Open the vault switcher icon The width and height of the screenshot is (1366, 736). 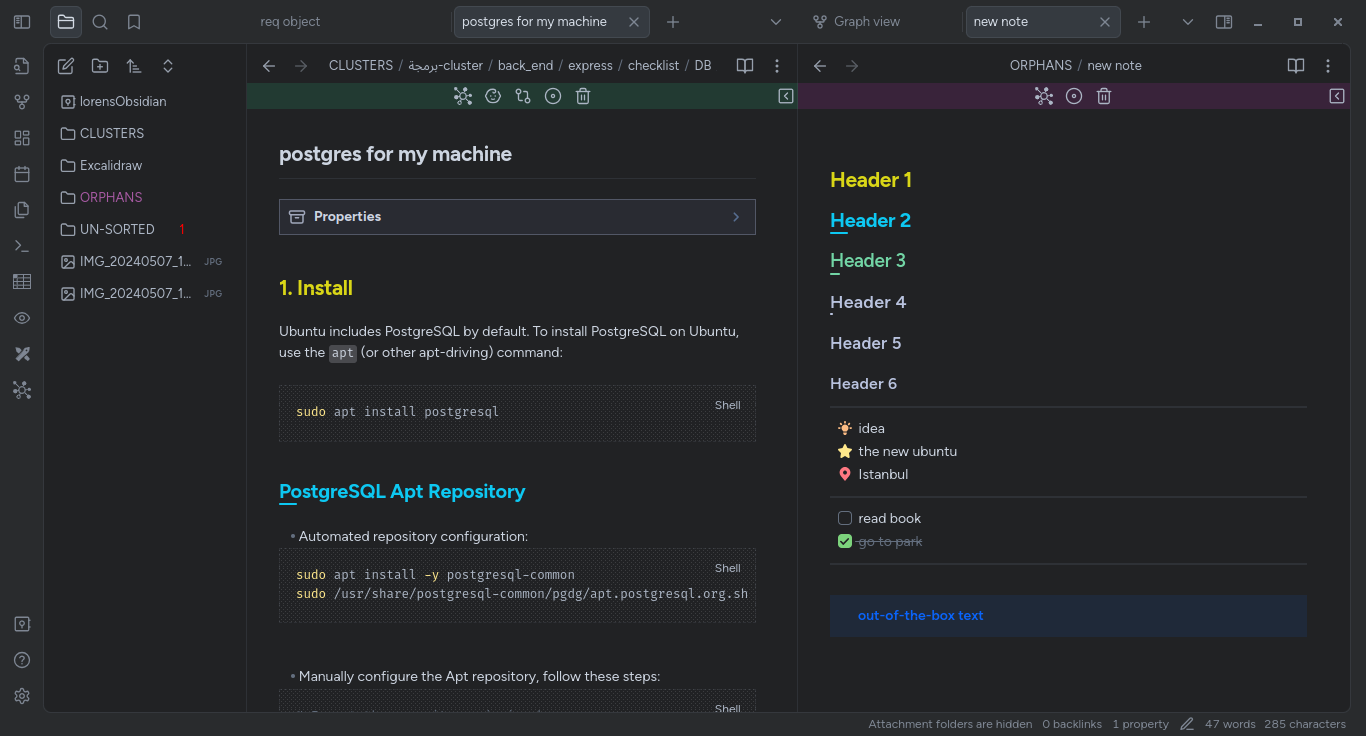coord(22,624)
